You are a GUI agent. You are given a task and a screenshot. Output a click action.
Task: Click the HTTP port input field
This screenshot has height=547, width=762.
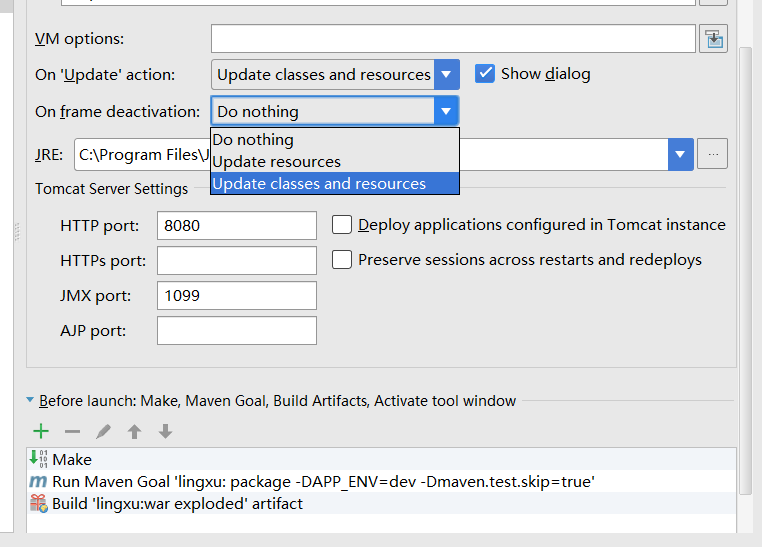click(x=237, y=226)
